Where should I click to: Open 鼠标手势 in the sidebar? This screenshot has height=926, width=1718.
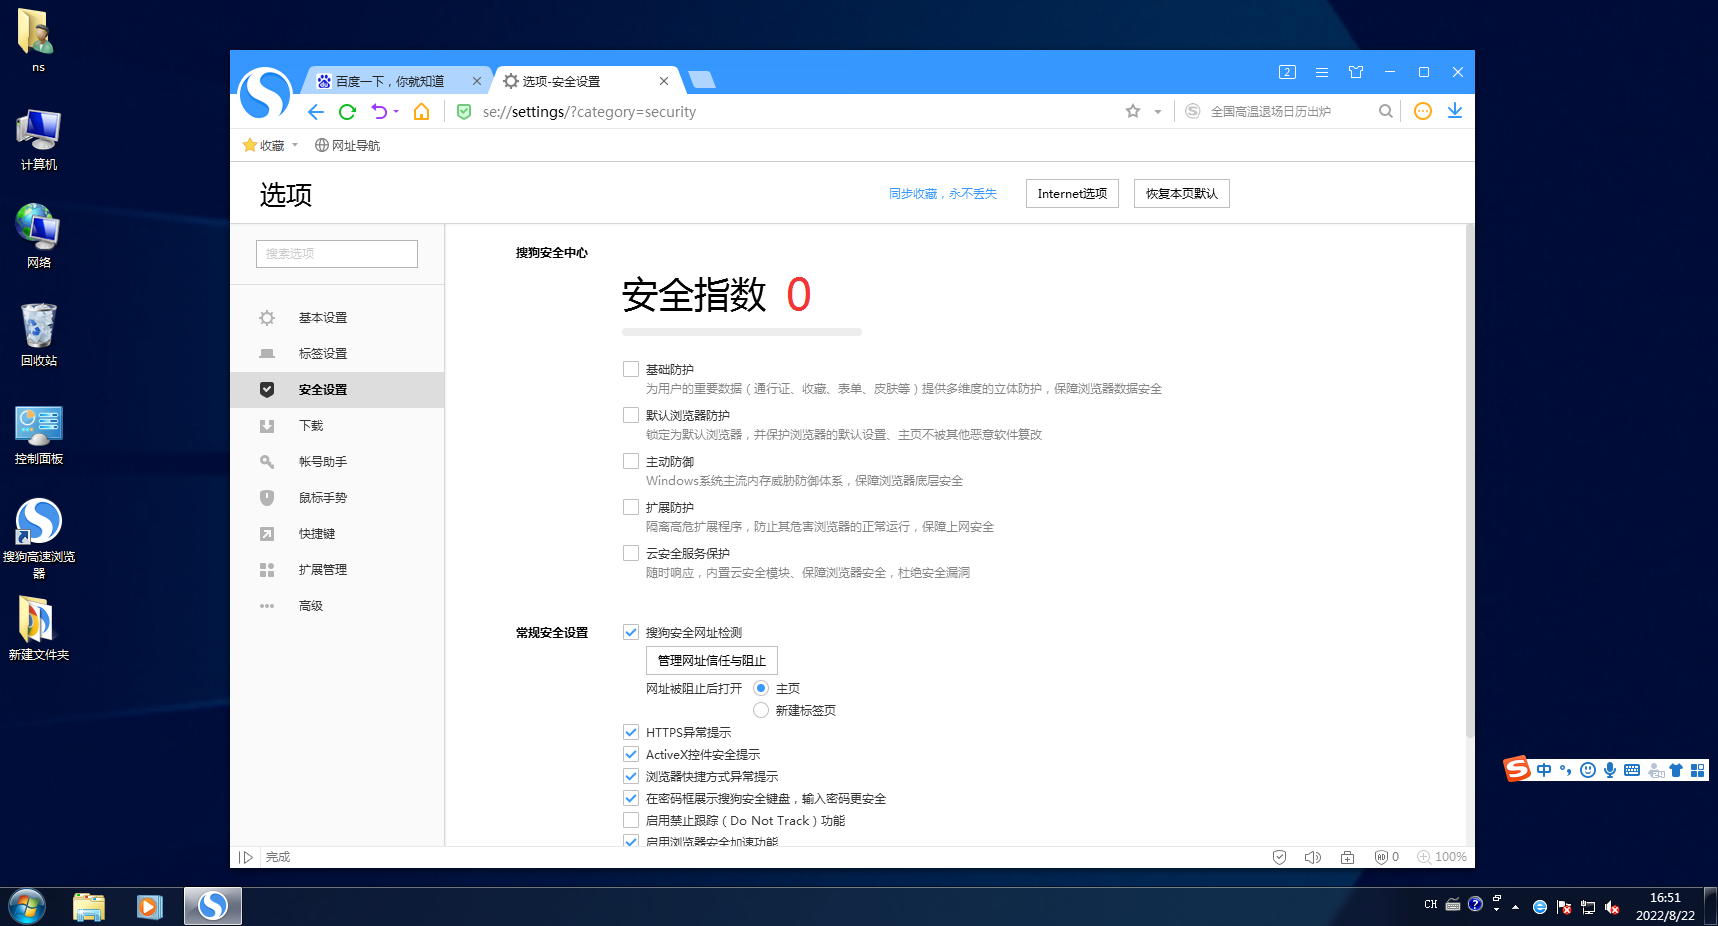[337, 498]
